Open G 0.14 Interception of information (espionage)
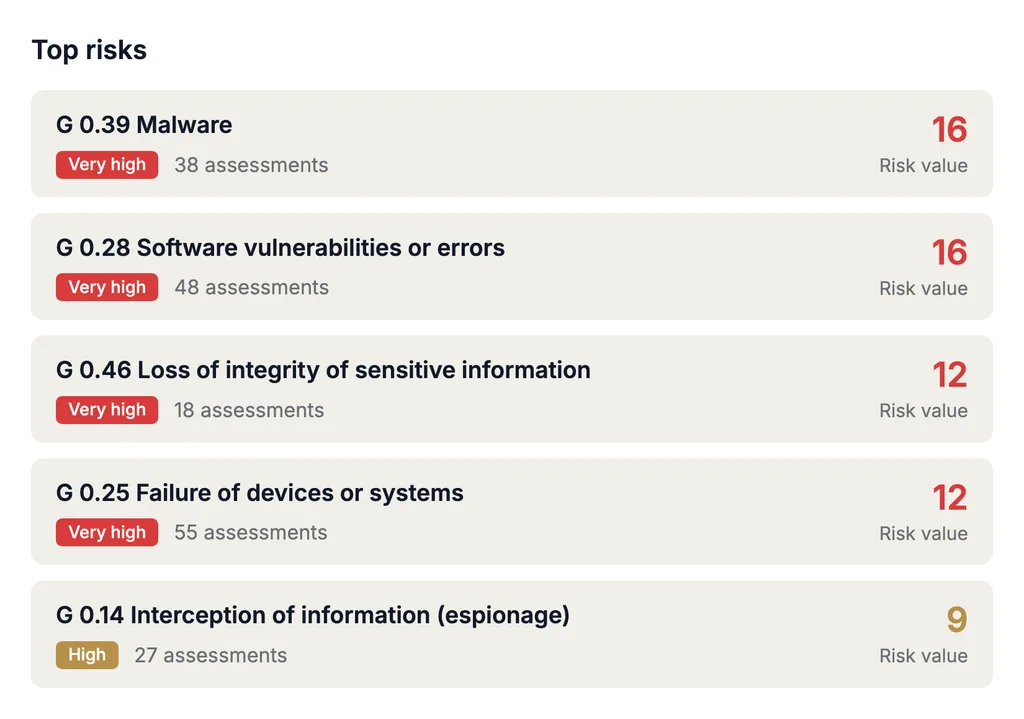 point(512,634)
